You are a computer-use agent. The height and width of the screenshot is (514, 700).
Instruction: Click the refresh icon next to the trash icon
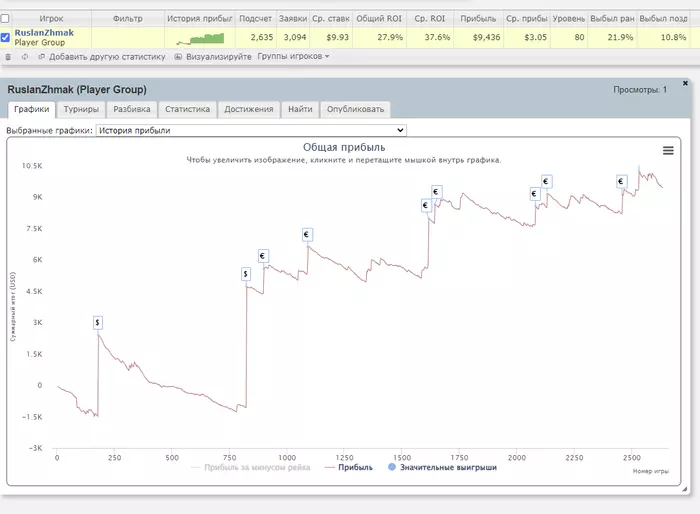point(25,57)
